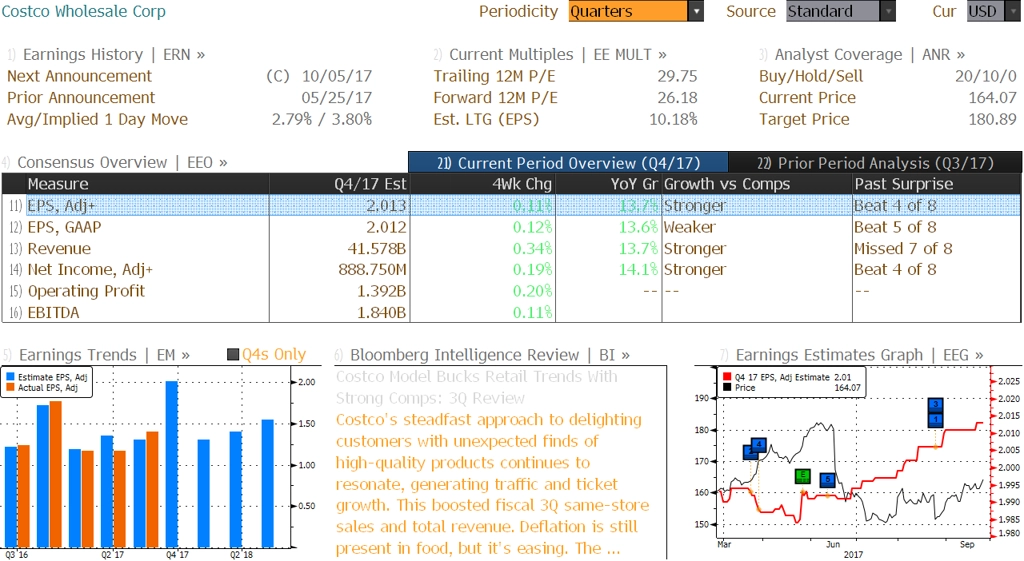
Task: Toggle the Q4s Only checkbox
Action: point(232,355)
